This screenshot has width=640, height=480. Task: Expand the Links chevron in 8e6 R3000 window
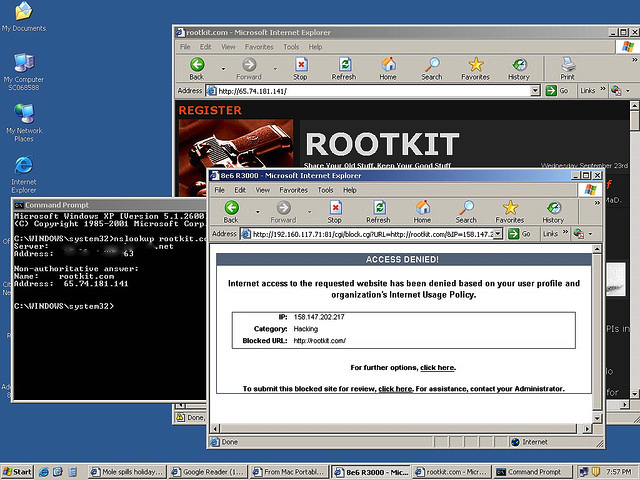coord(565,232)
